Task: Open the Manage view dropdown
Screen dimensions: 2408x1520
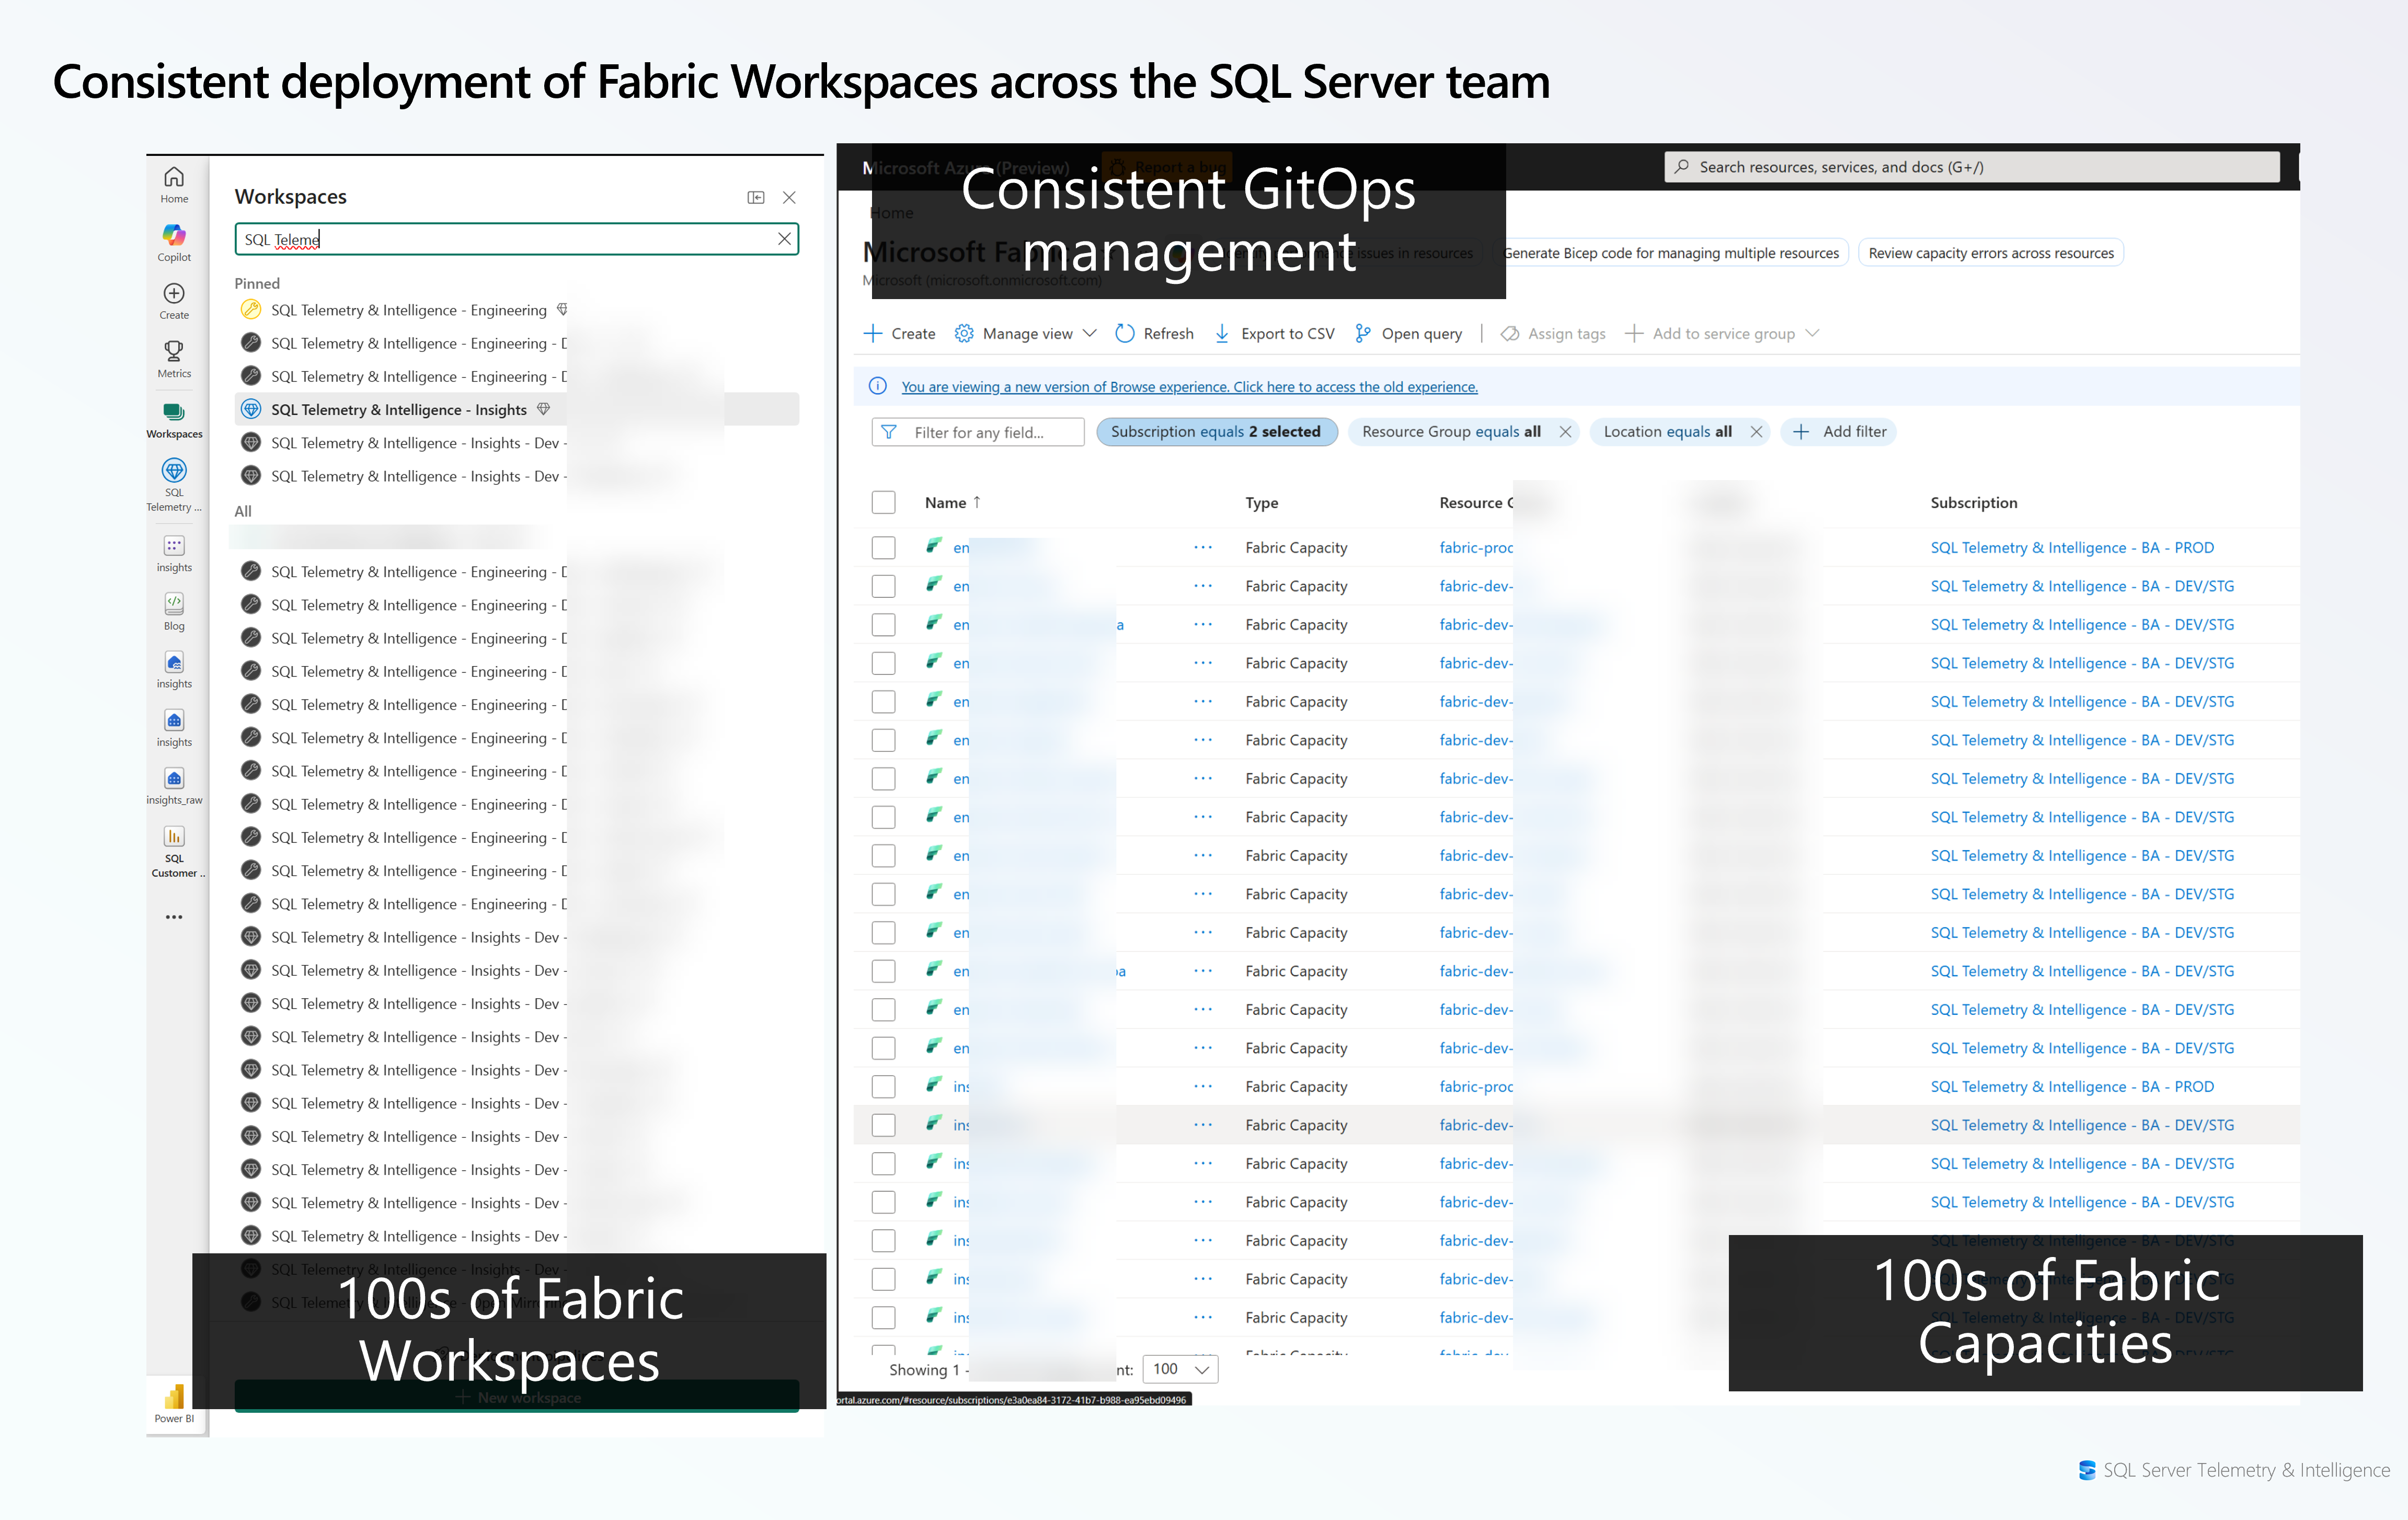Action: click(1026, 333)
